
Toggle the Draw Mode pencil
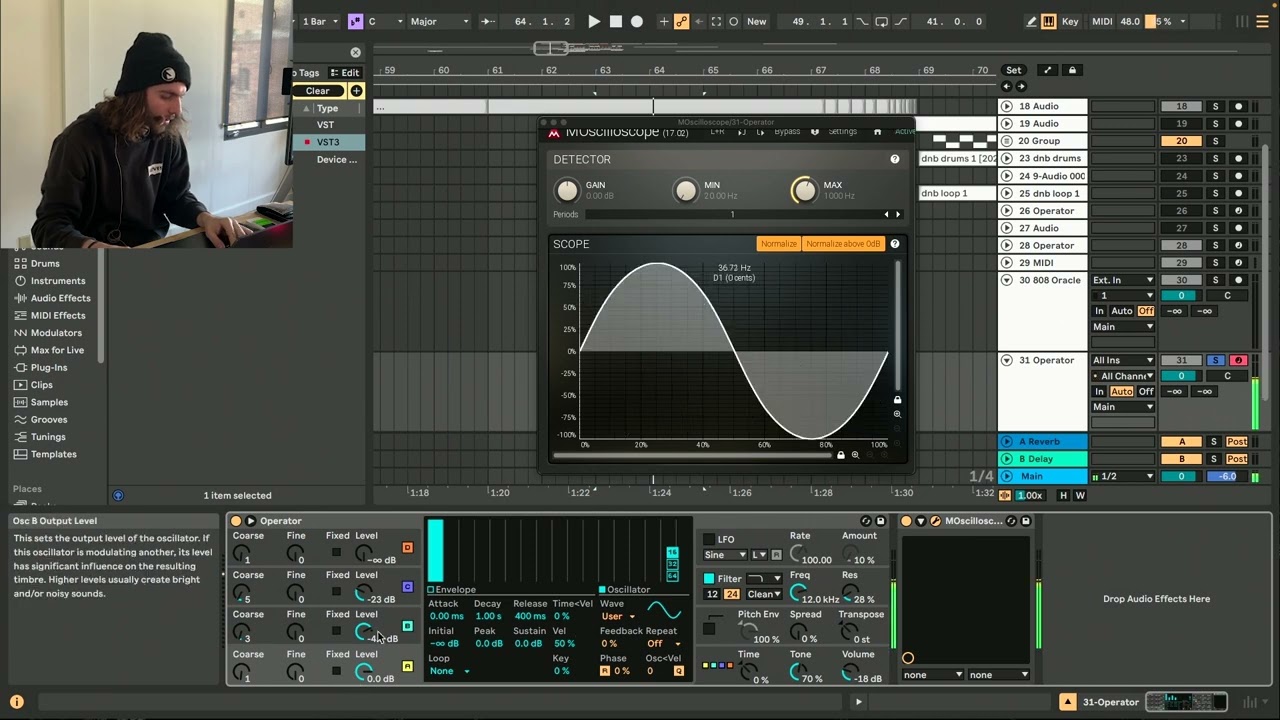coord(1031,21)
